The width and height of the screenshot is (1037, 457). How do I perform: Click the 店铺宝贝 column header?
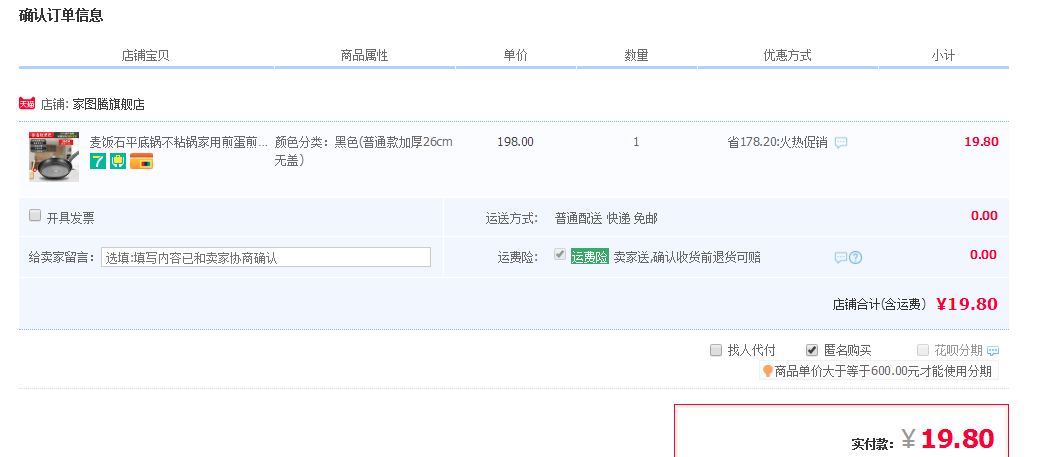click(x=145, y=56)
